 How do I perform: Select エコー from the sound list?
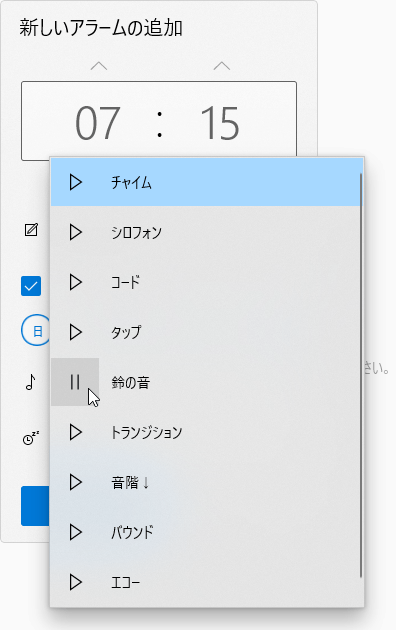206,582
